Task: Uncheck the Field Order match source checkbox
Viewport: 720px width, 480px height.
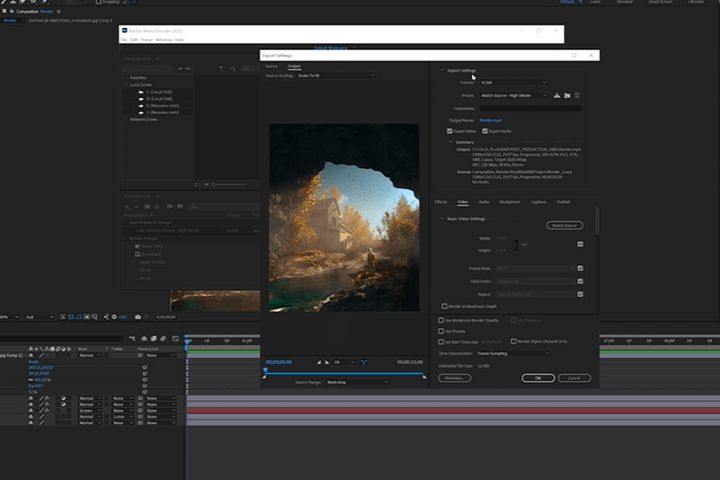Action: click(x=580, y=281)
